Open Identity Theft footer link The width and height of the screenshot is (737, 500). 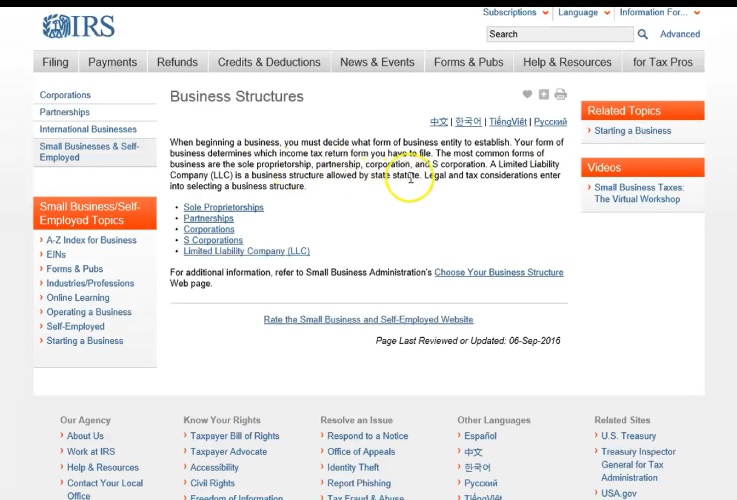[353, 468]
